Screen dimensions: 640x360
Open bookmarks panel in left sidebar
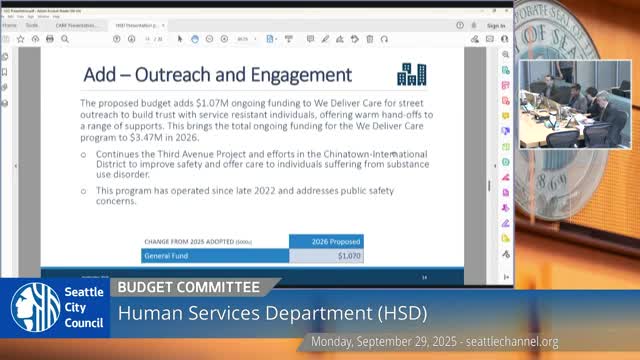(x=5, y=72)
